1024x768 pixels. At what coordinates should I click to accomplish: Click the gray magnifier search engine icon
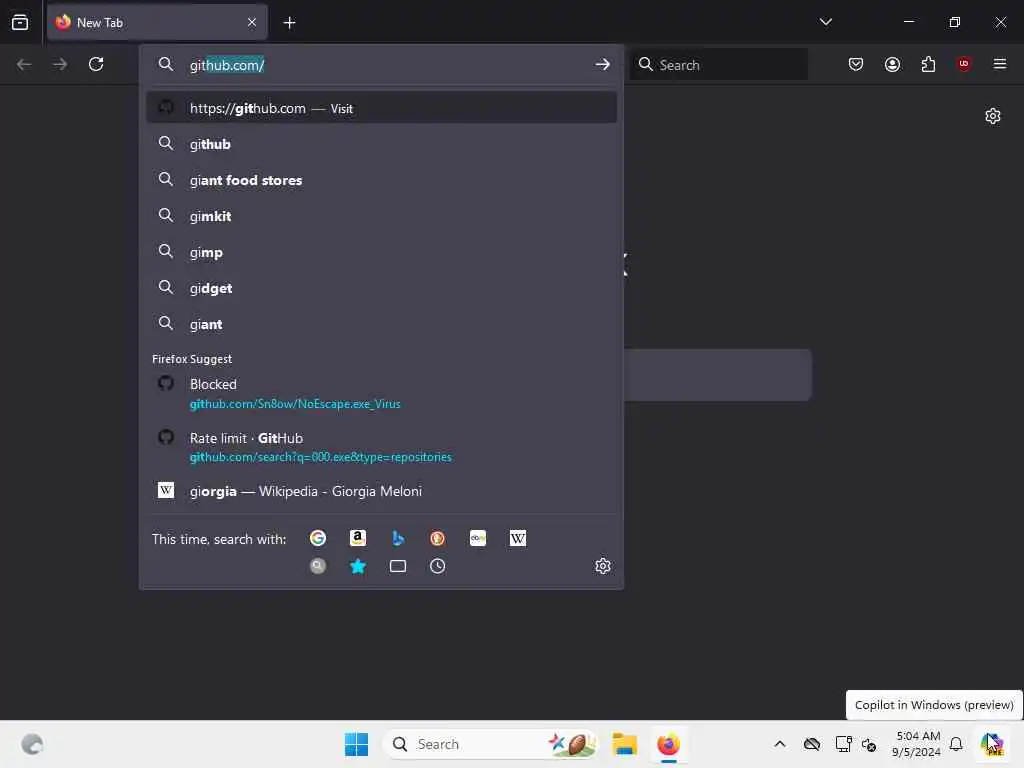(x=318, y=566)
